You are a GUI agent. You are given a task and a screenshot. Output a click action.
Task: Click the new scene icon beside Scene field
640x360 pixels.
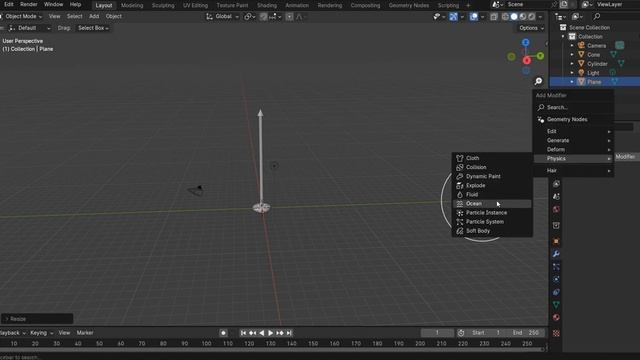[x=564, y=4]
